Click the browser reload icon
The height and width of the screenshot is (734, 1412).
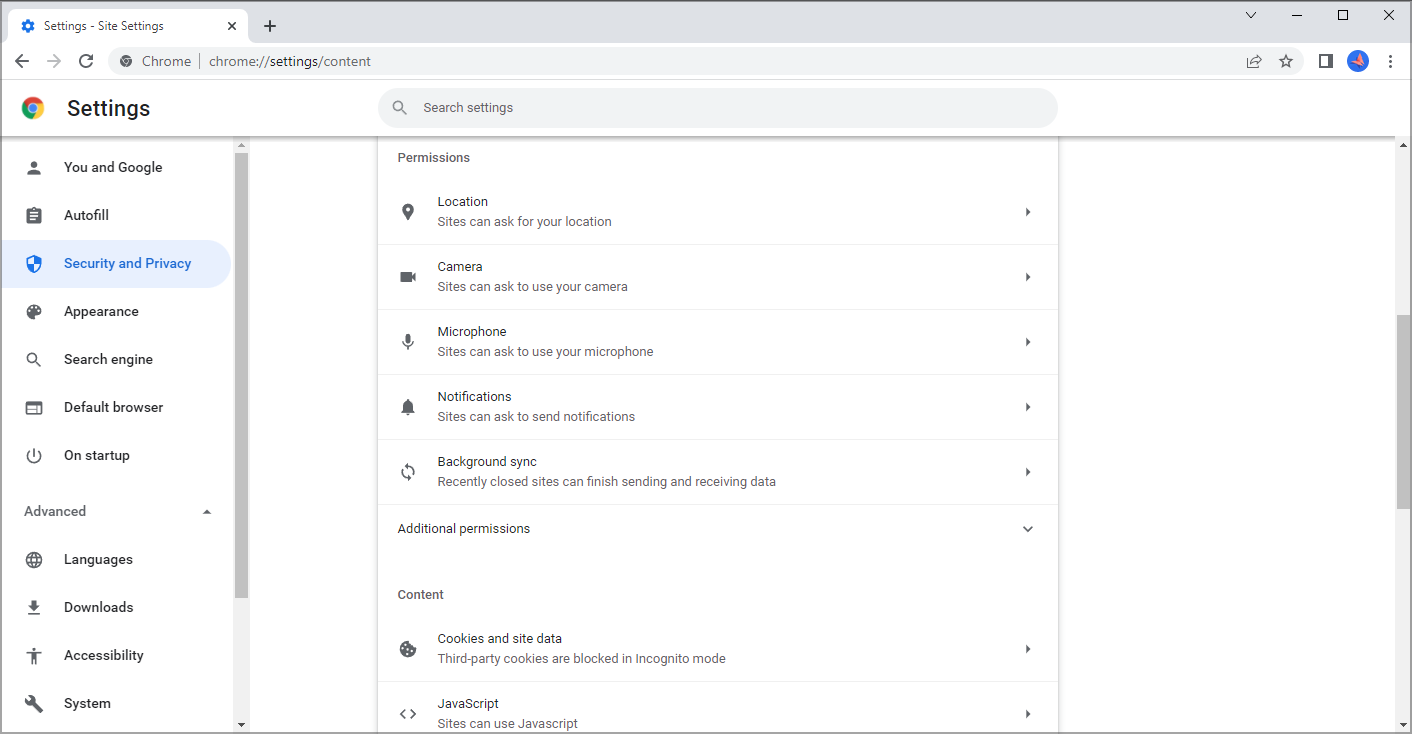[x=86, y=61]
